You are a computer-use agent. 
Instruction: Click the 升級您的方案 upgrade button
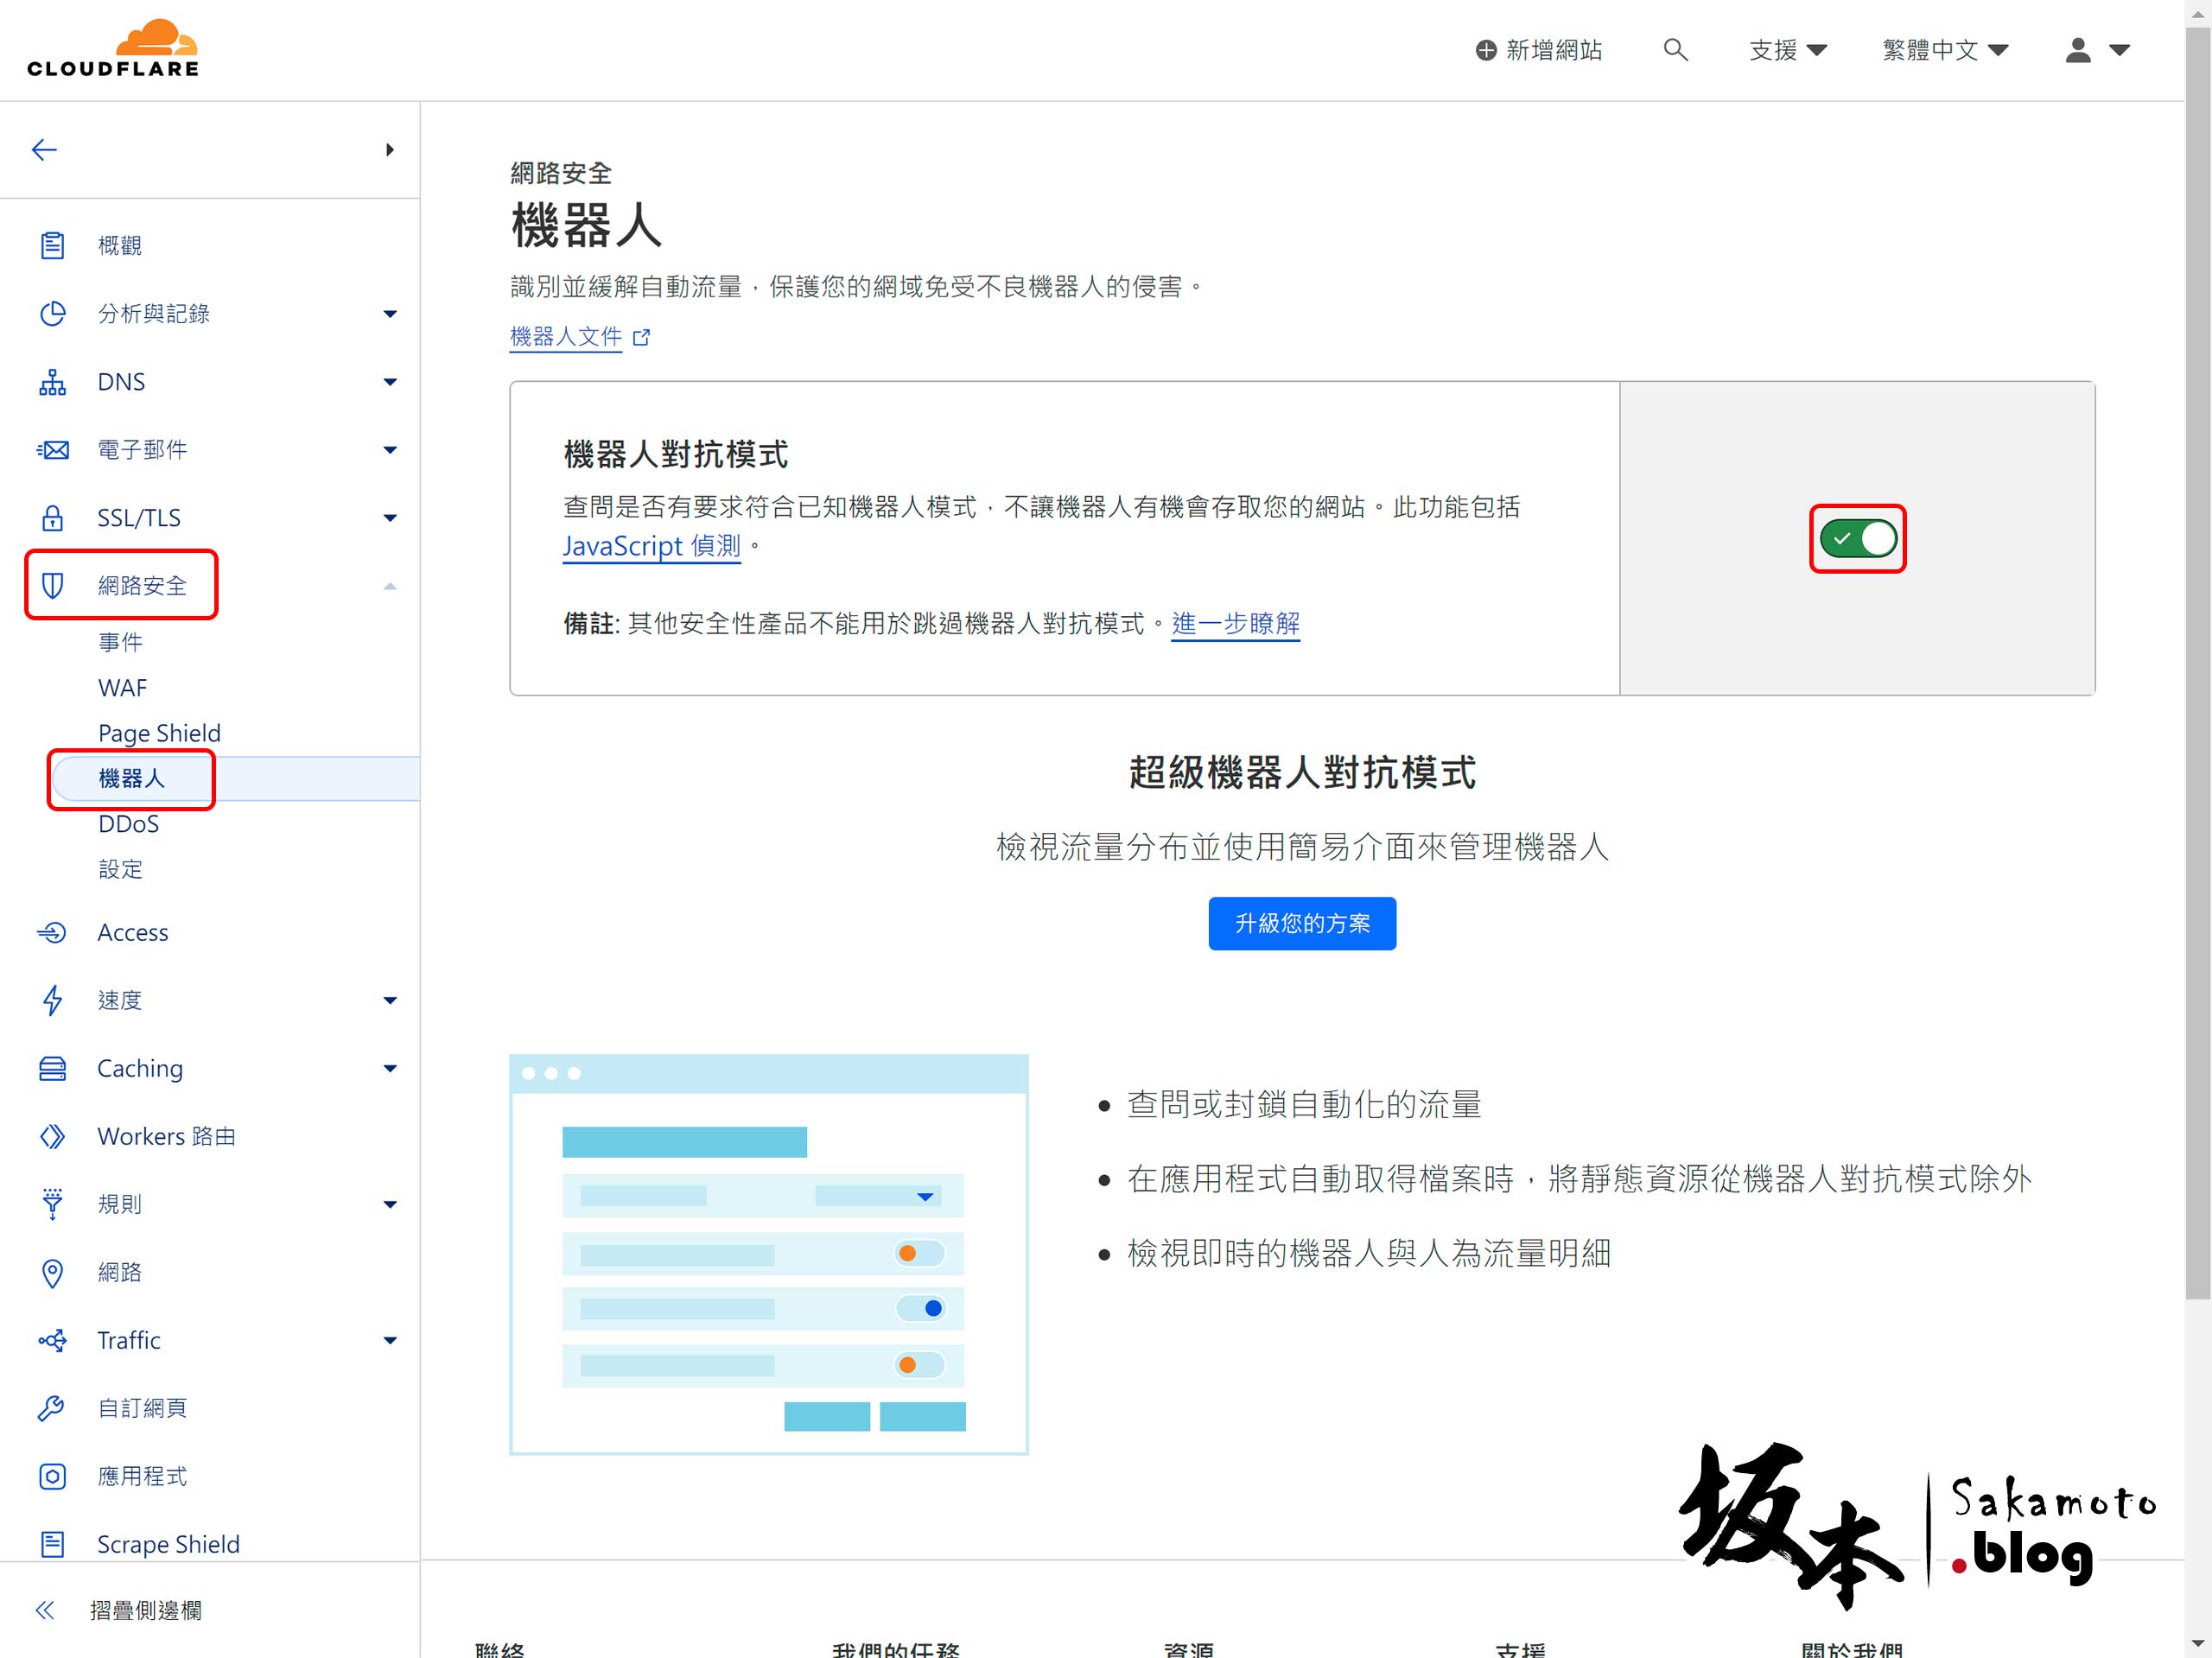tap(1302, 923)
